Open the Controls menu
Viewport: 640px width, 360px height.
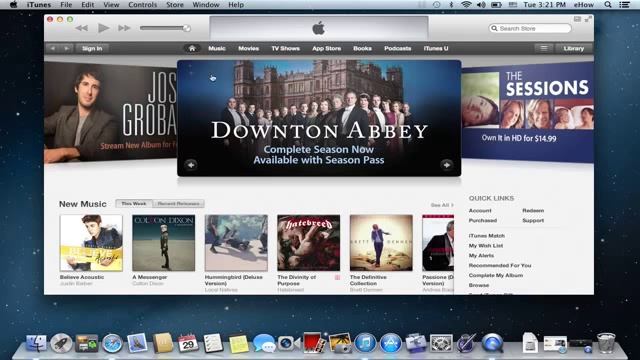(142, 5)
